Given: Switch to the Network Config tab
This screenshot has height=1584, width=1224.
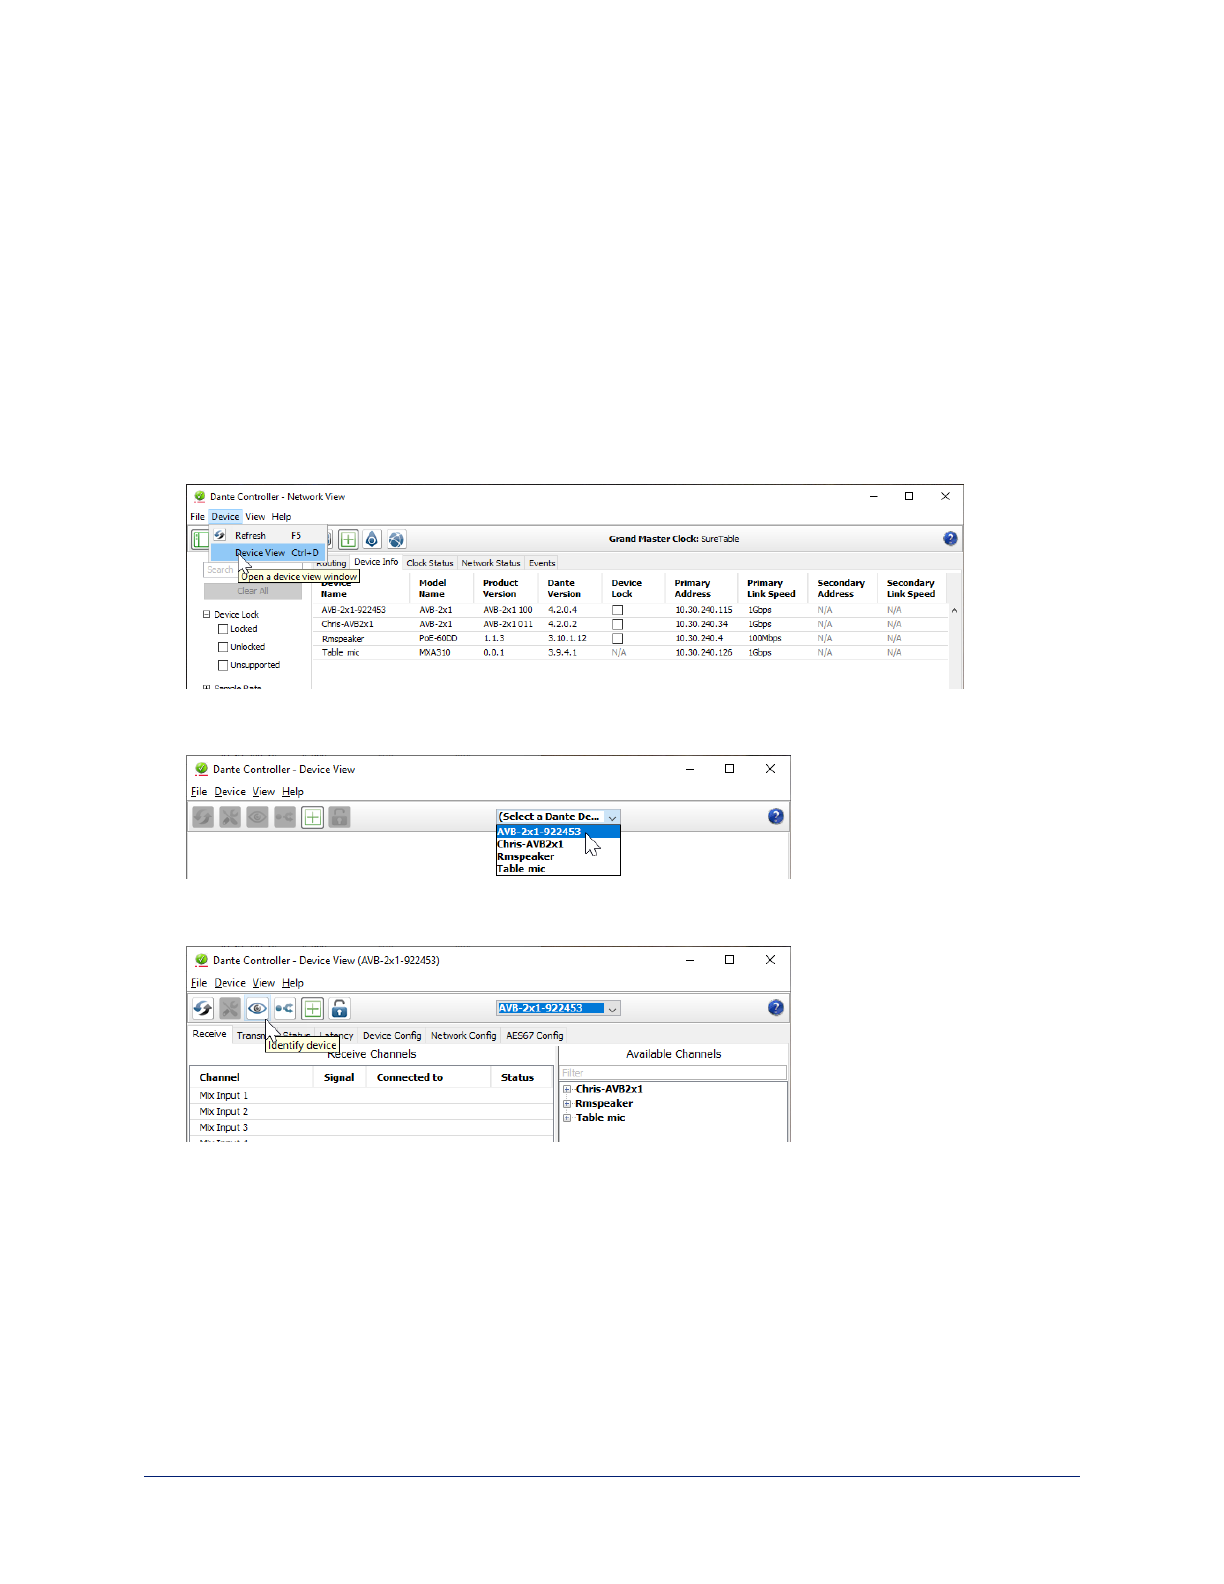Looking at the screenshot, I should [x=463, y=1035].
